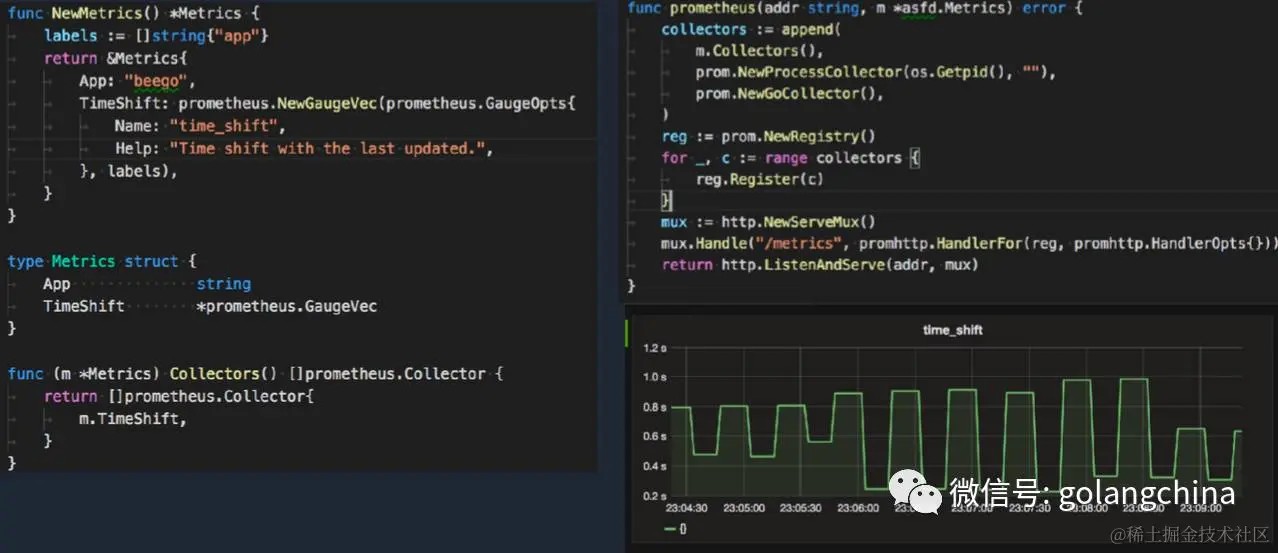Select the App: "beego" line
The height and width of the screenshot is (553, 1278).
click(x=137, y=81)
